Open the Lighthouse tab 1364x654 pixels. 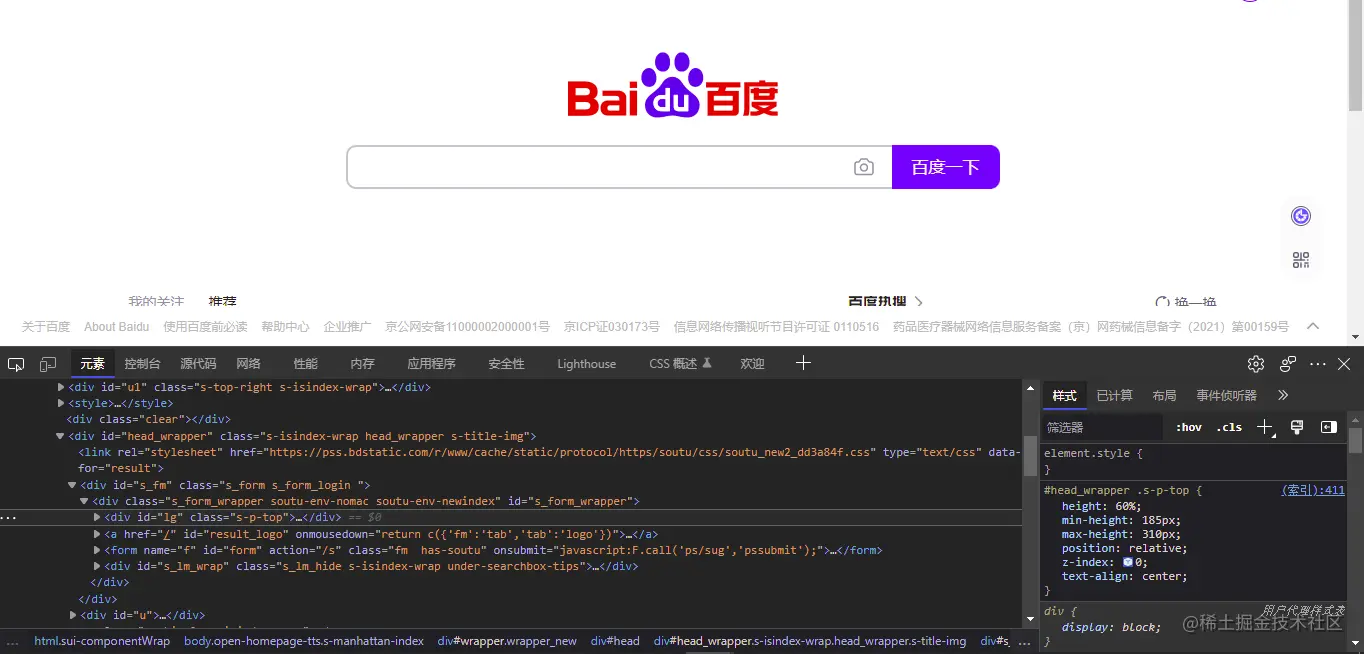coord(586,364)
